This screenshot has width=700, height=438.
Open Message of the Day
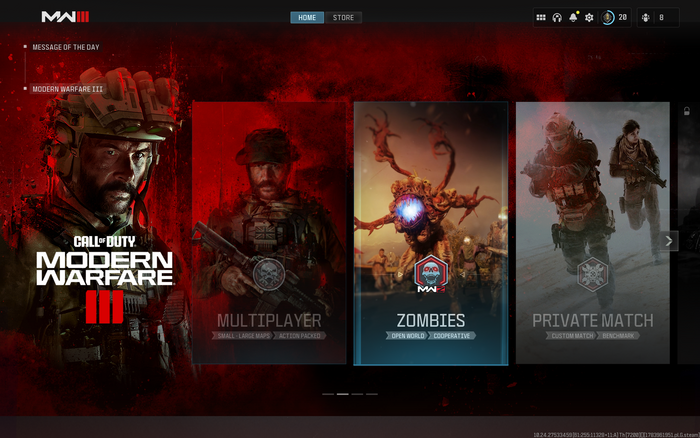[66, 47]
